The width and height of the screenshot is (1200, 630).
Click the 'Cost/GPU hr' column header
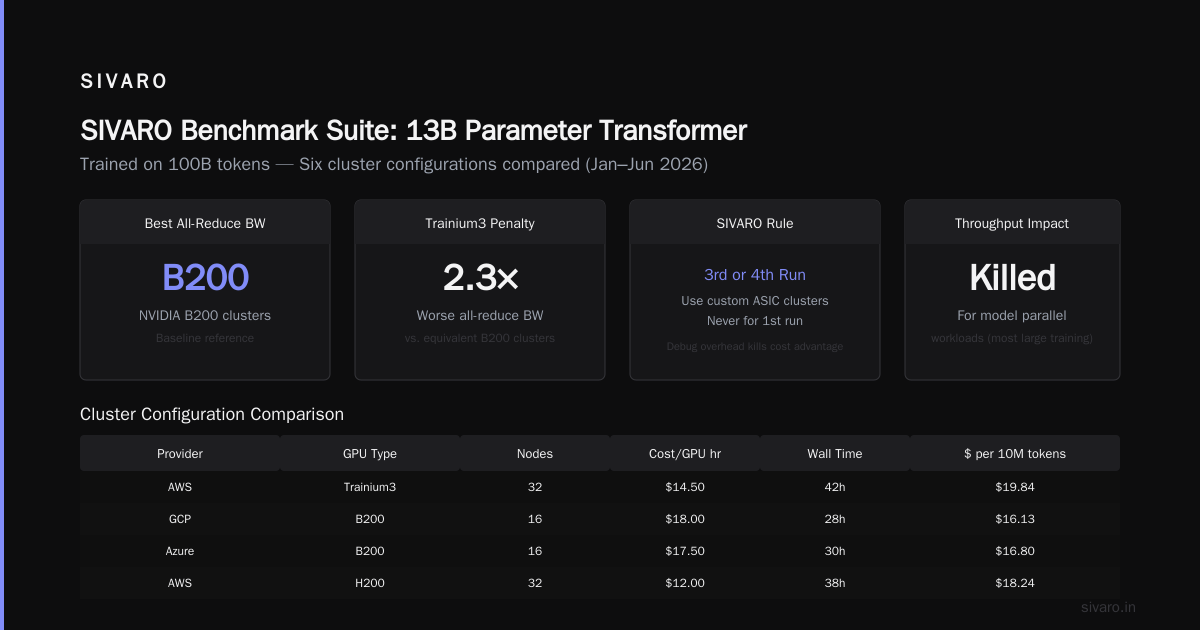pyautogui.click(x=685, y=453)
